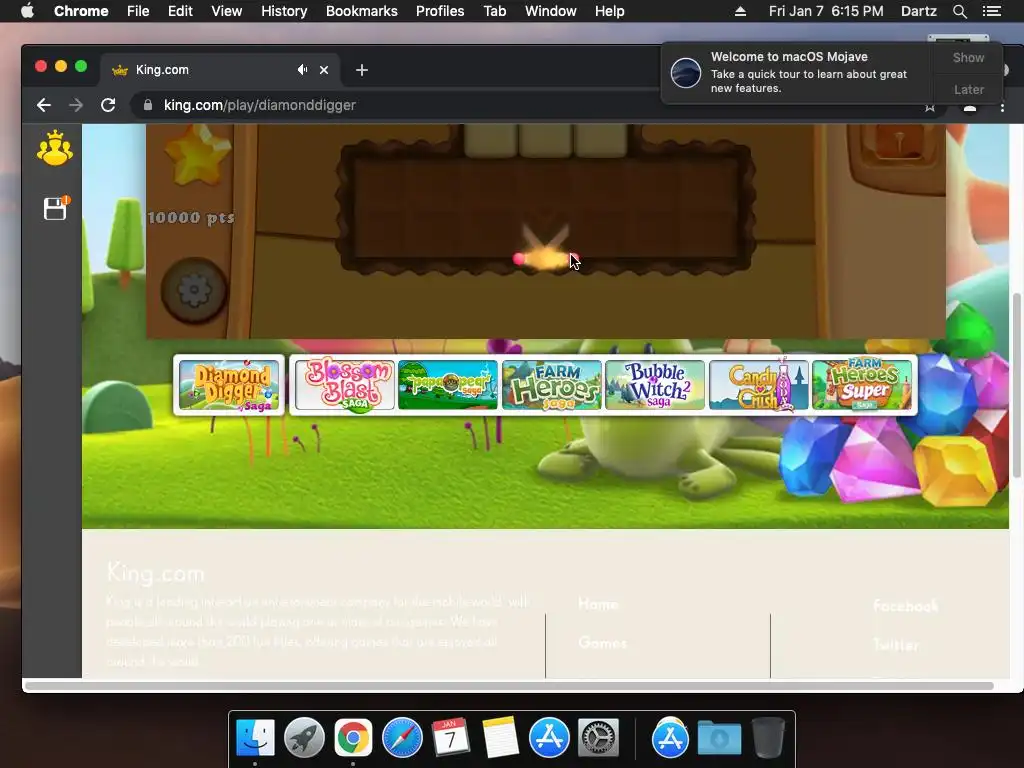
Task: Open a new tab with the plus button
Action: (x=362, y=70)
